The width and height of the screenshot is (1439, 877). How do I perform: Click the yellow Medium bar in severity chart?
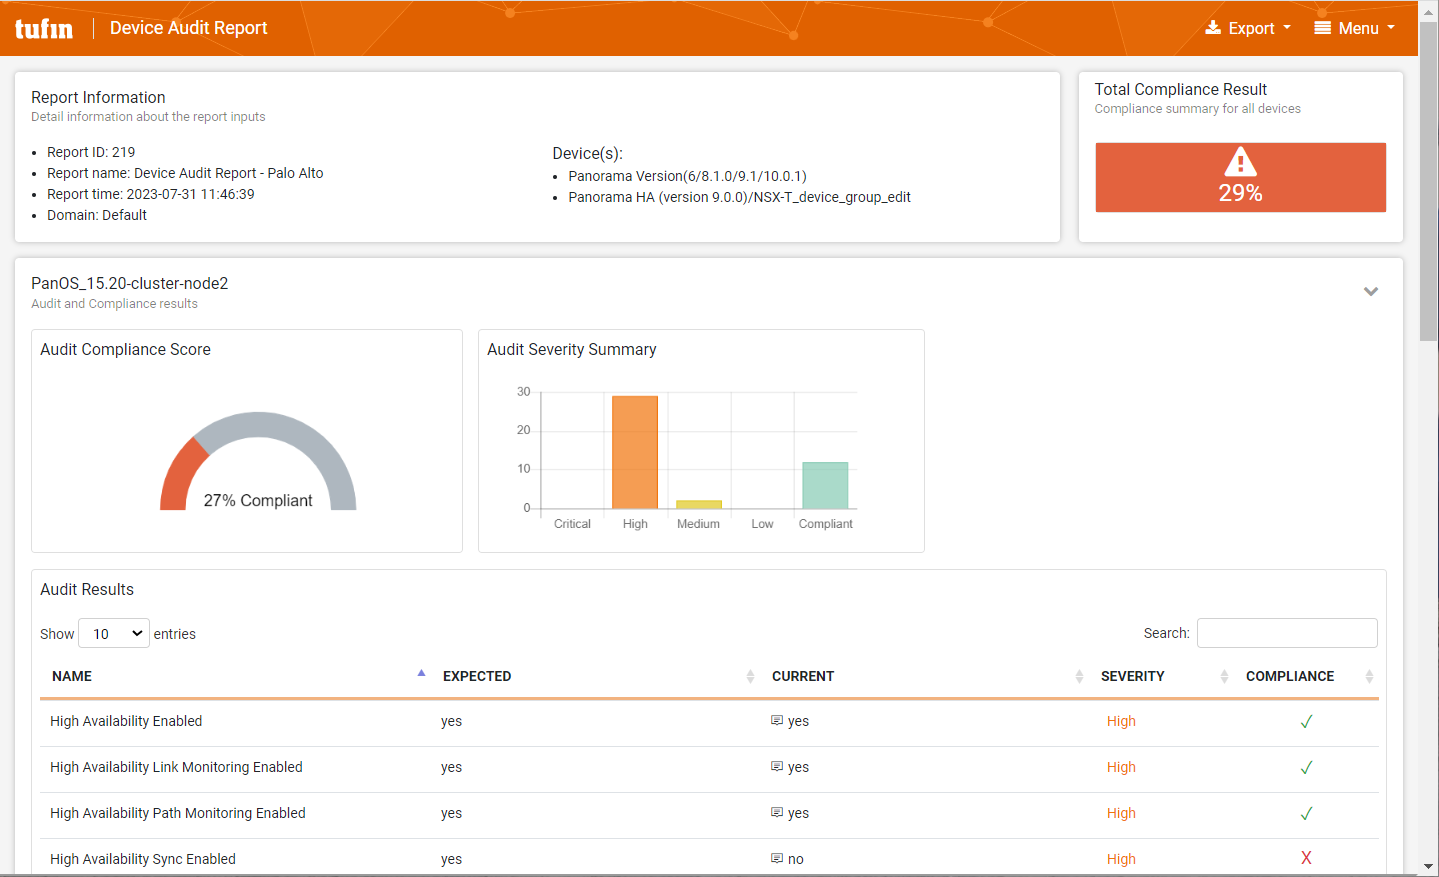[699, 504]
